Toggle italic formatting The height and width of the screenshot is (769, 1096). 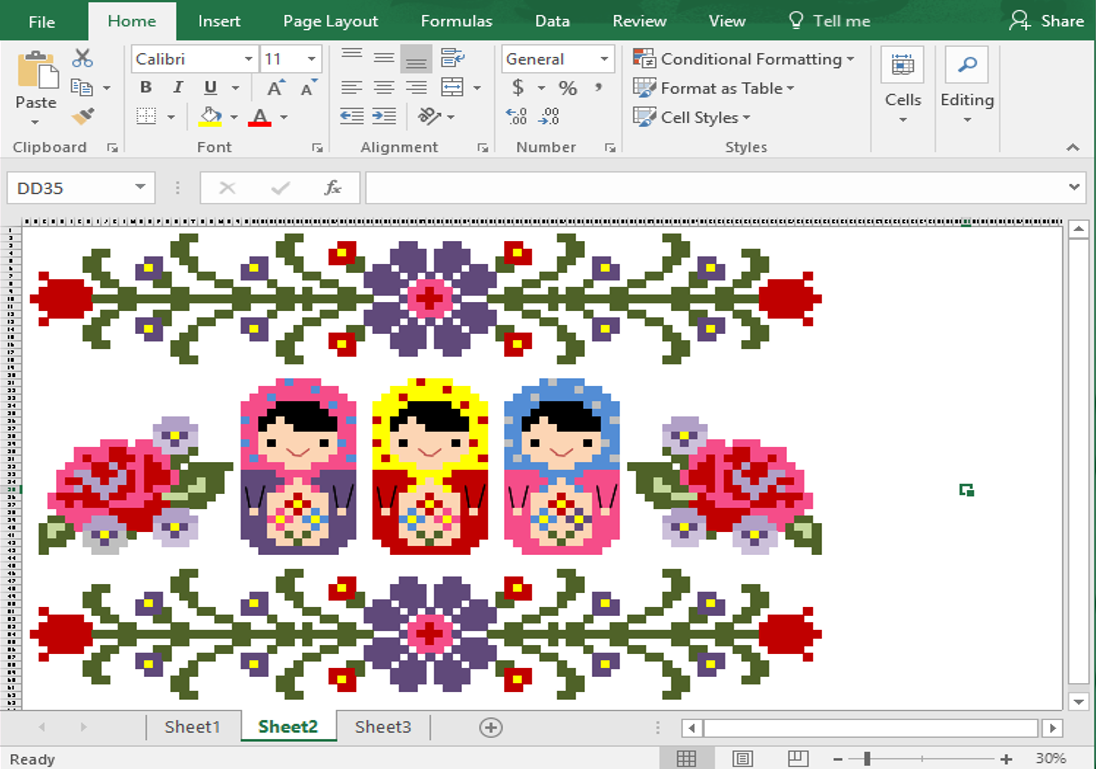click(x=178, y=87)
